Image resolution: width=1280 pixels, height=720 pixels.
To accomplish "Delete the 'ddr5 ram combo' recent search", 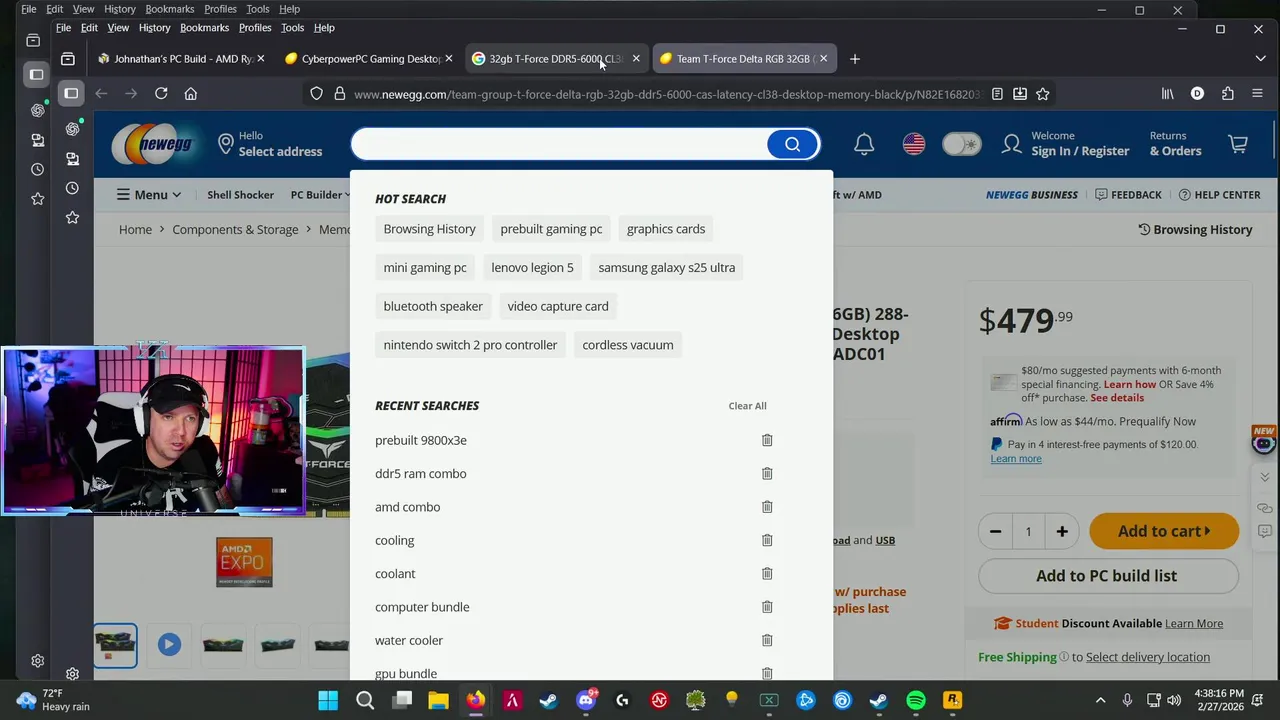I will pos(767,473).
